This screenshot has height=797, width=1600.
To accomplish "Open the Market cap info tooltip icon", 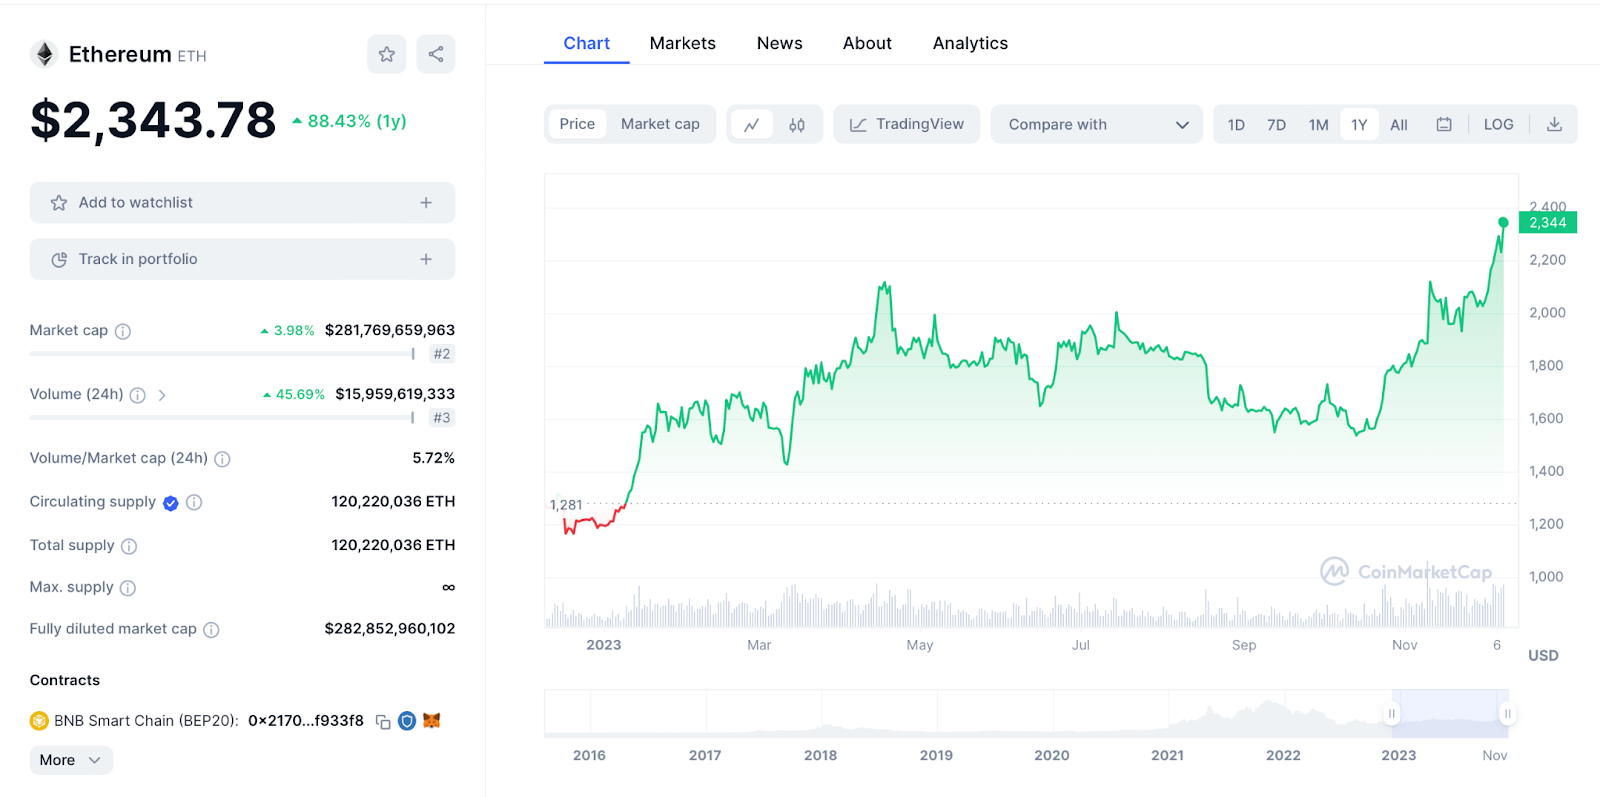I will [x=123, y=331].
